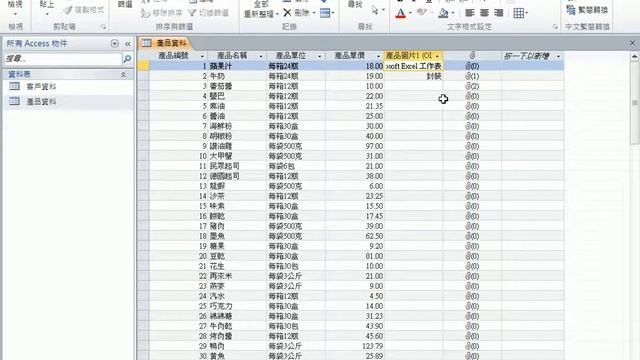Open 產品圖片1 column dropdown arrow
Screen dimensions: 640x360
(437, 56)
